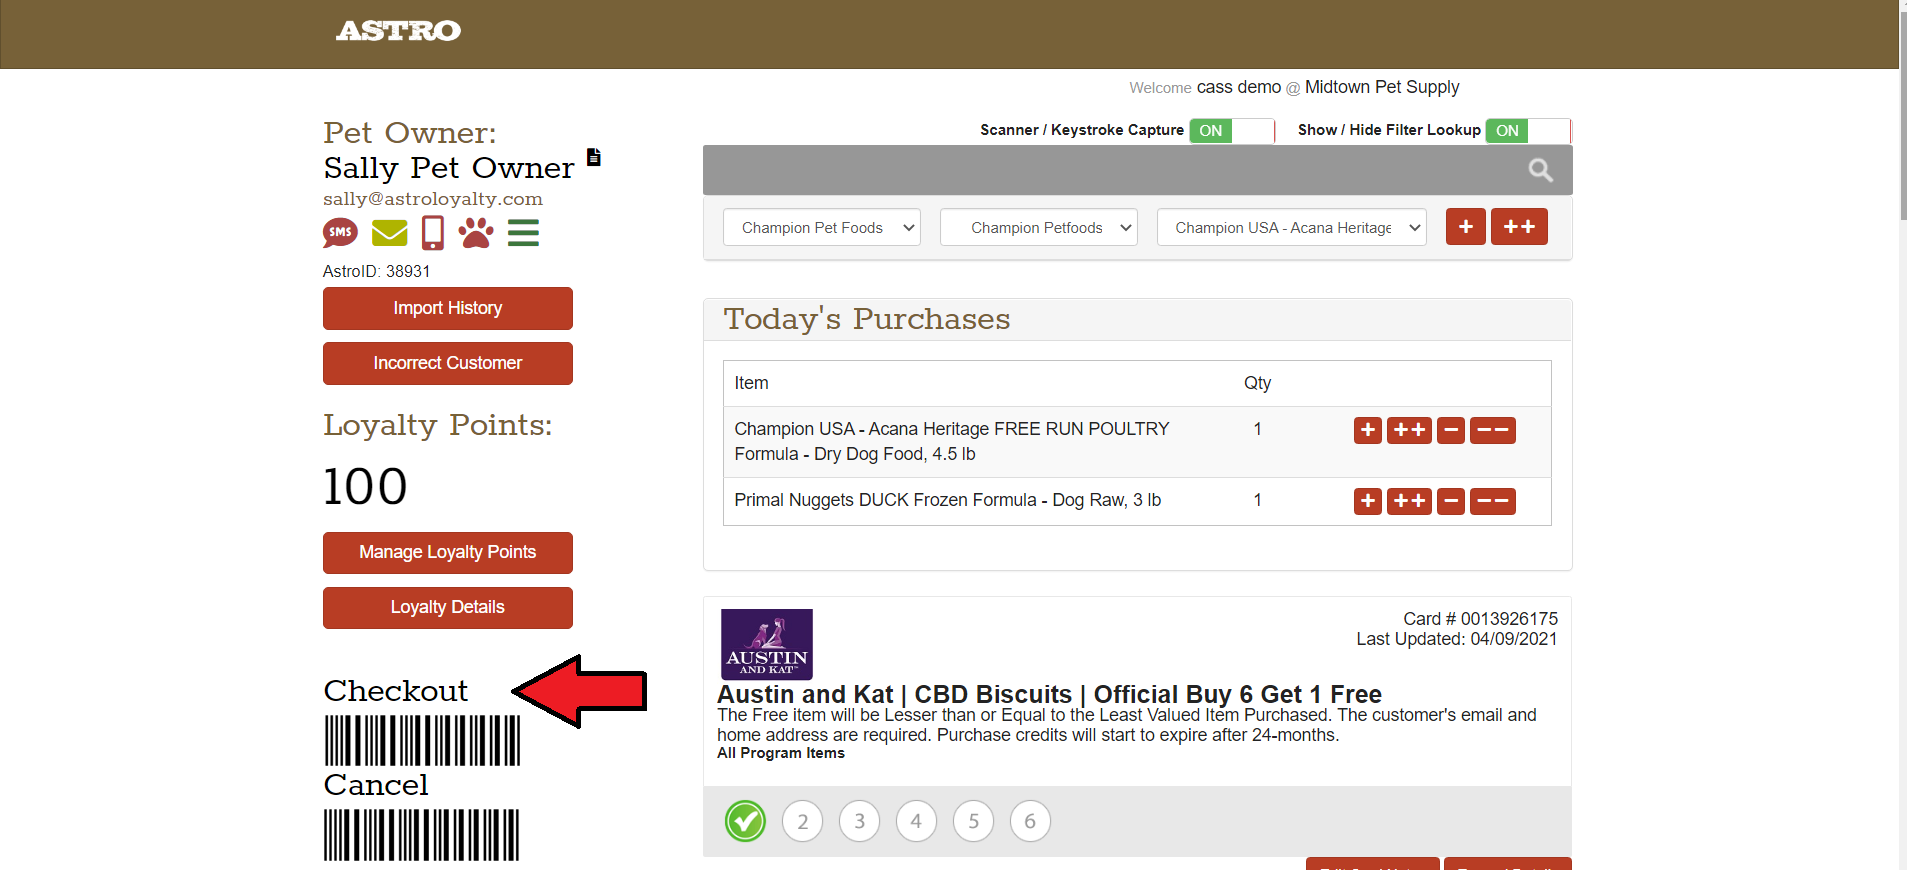
Task: Remove one Acana Heritage Free Run Poultry
Action: (1451, 430)
